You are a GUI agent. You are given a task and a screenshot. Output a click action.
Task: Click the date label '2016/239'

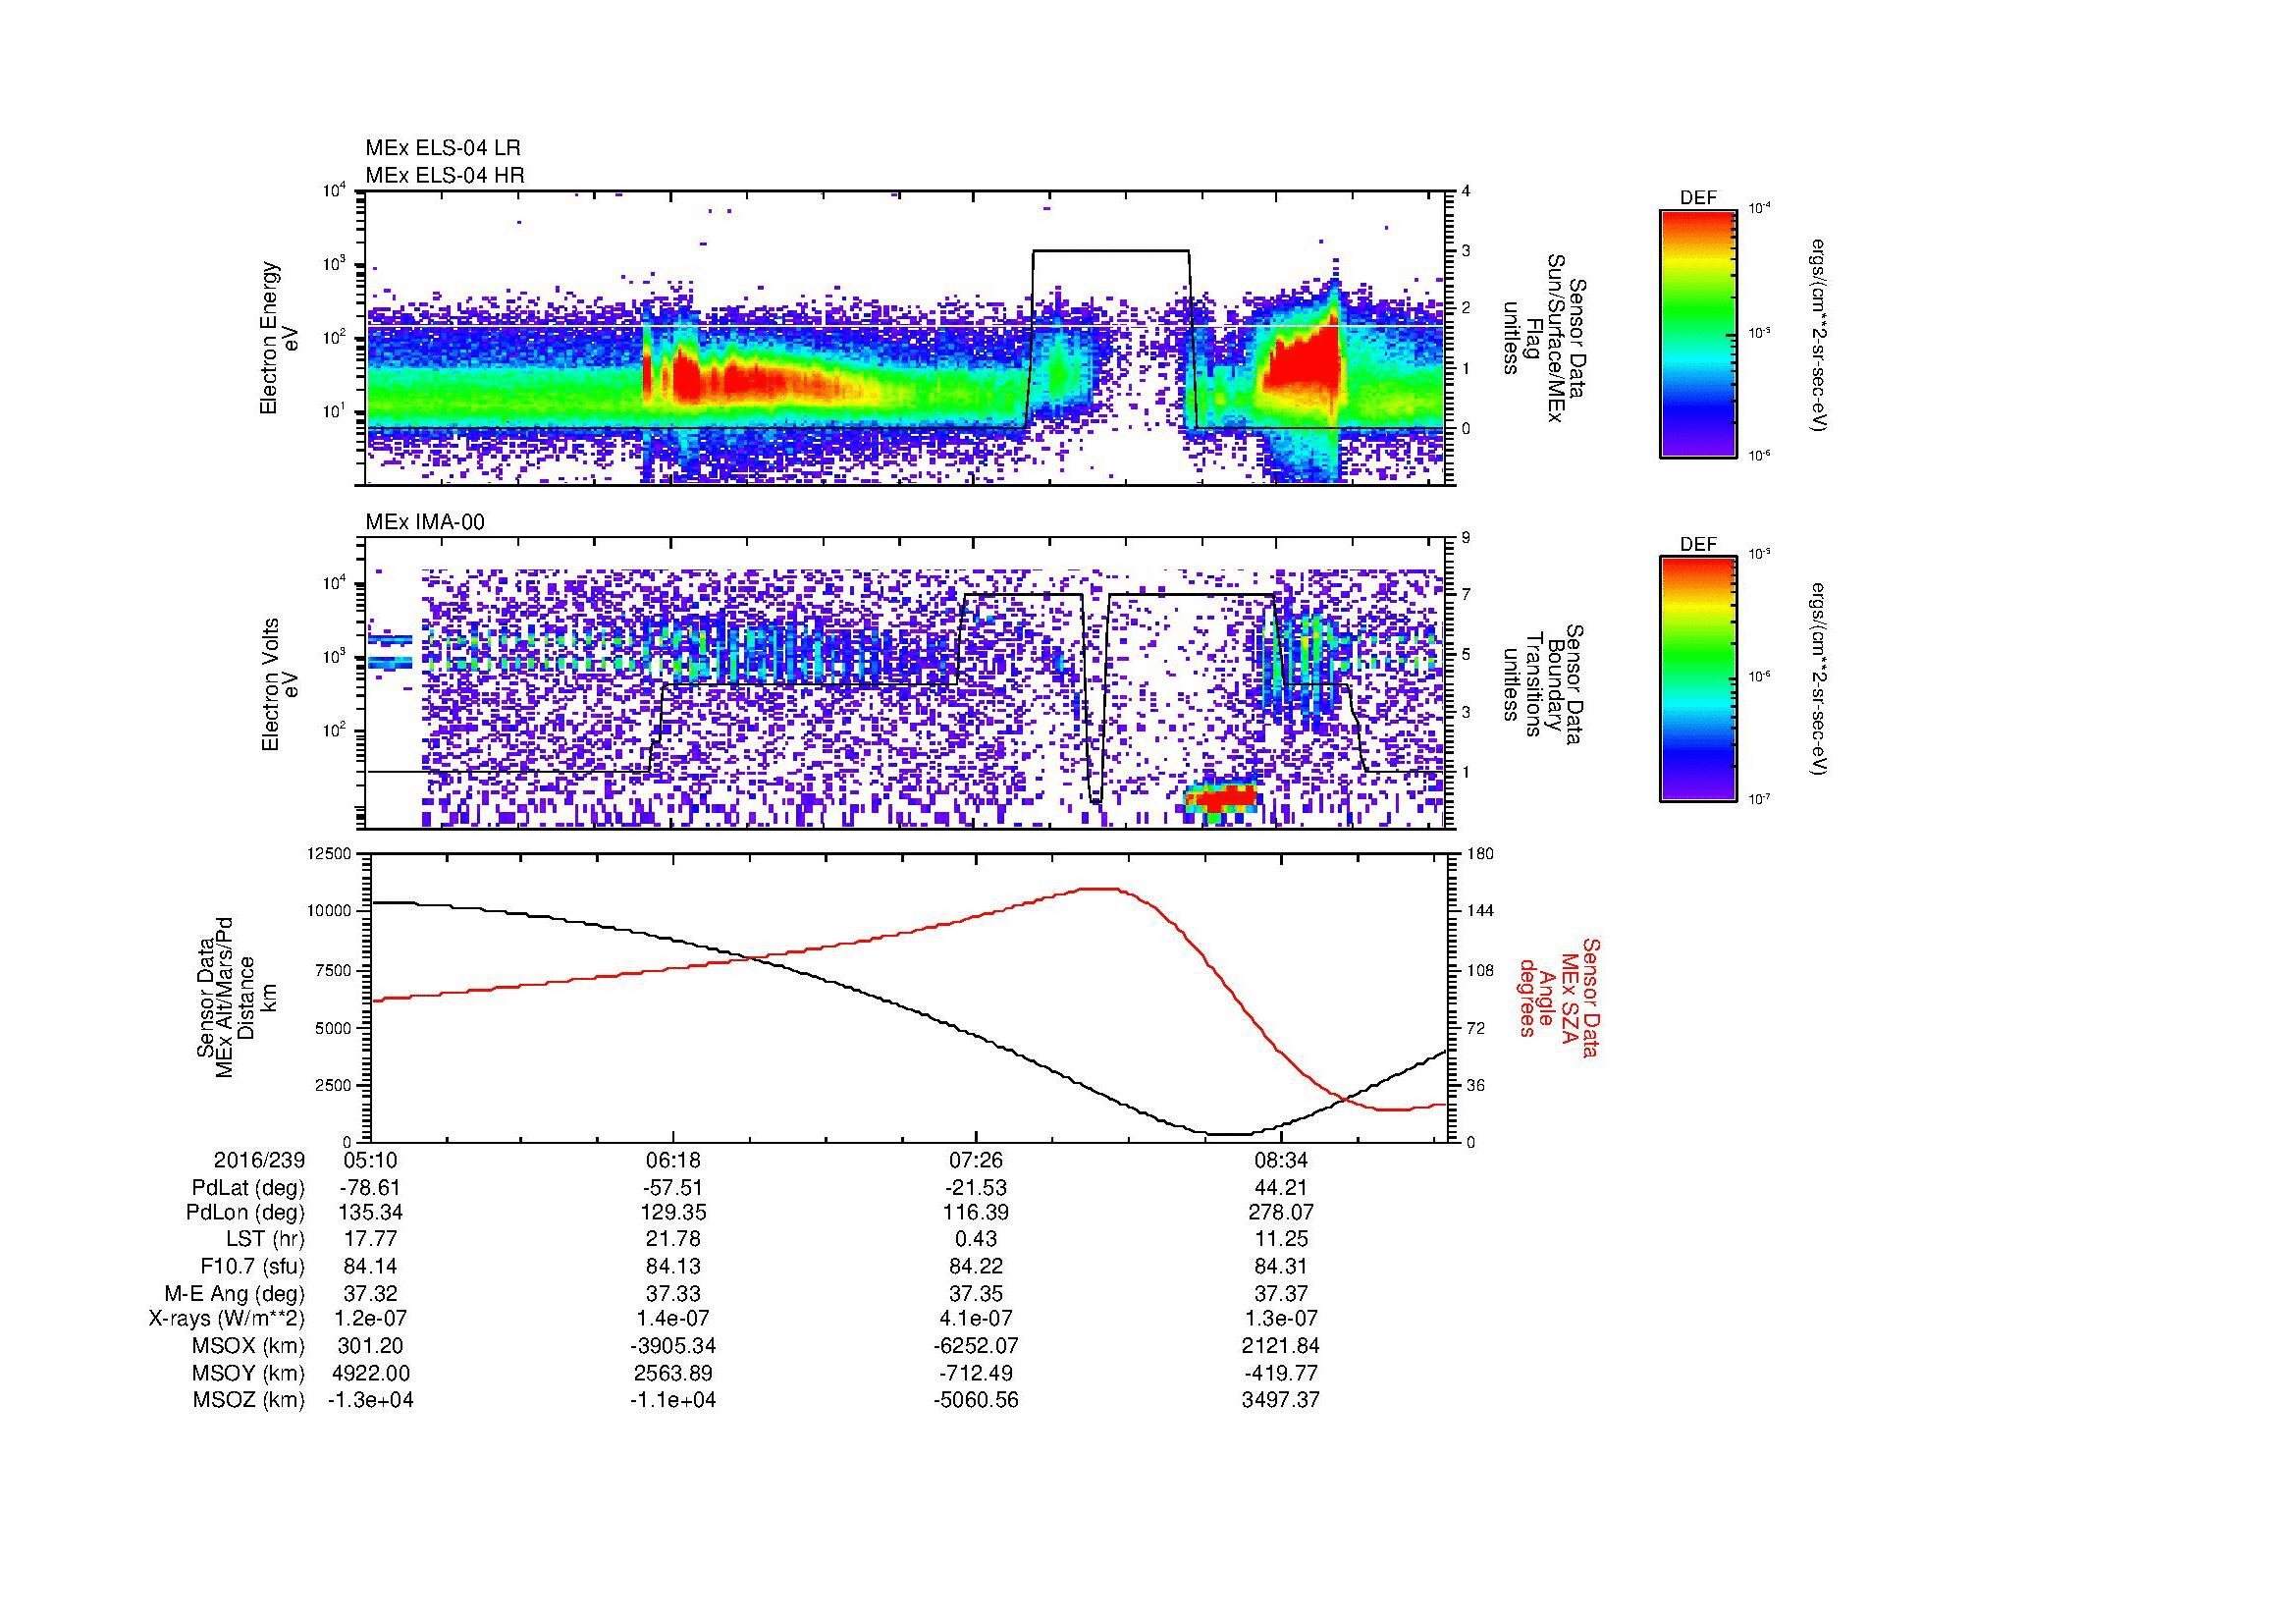point(259,1160)
